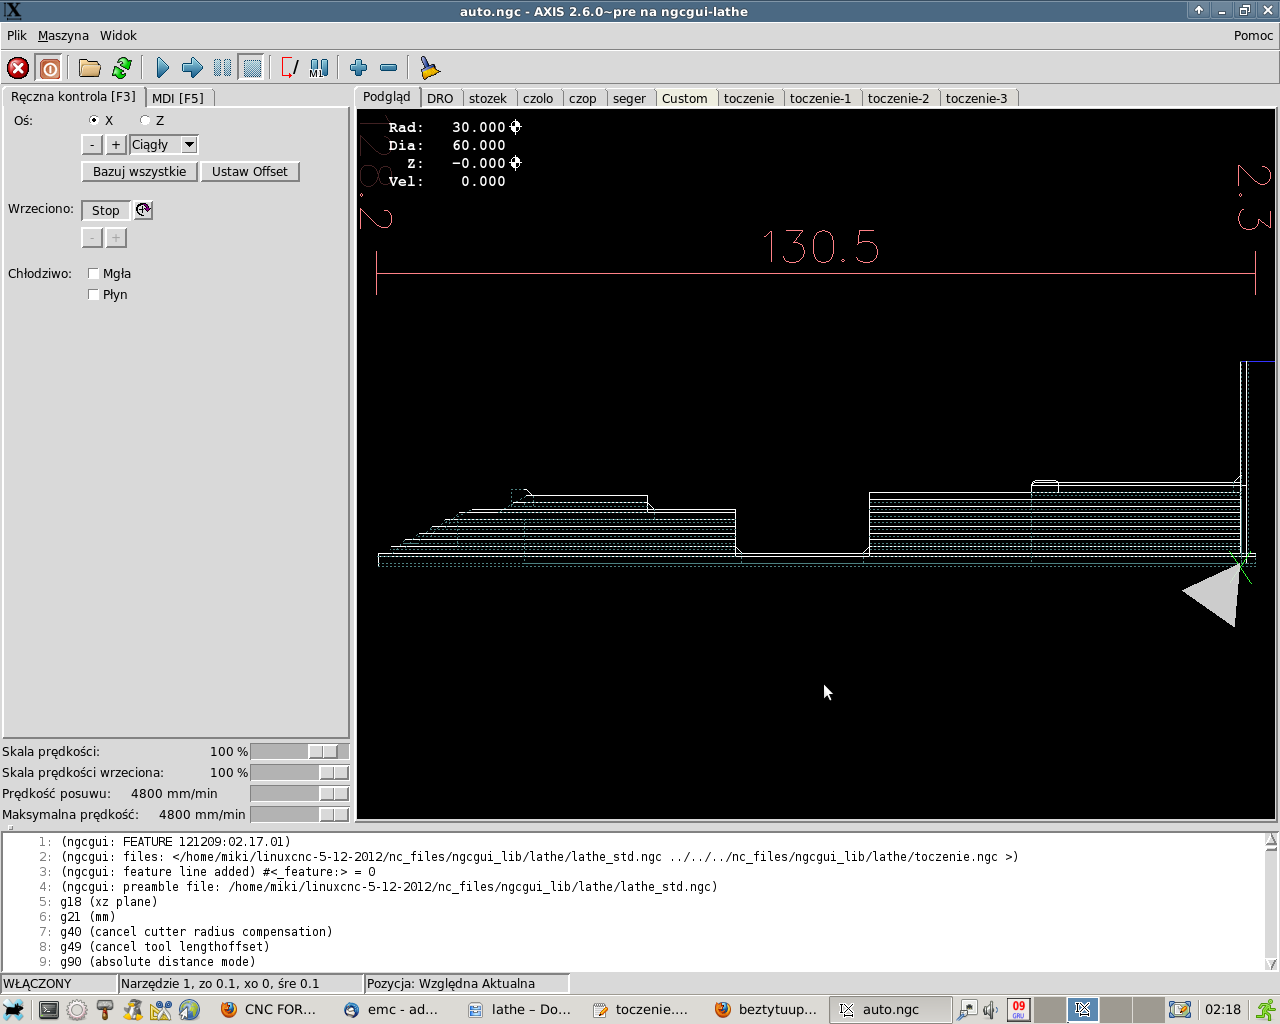Click the Ustaw Offset button

[x=250, y=172]
